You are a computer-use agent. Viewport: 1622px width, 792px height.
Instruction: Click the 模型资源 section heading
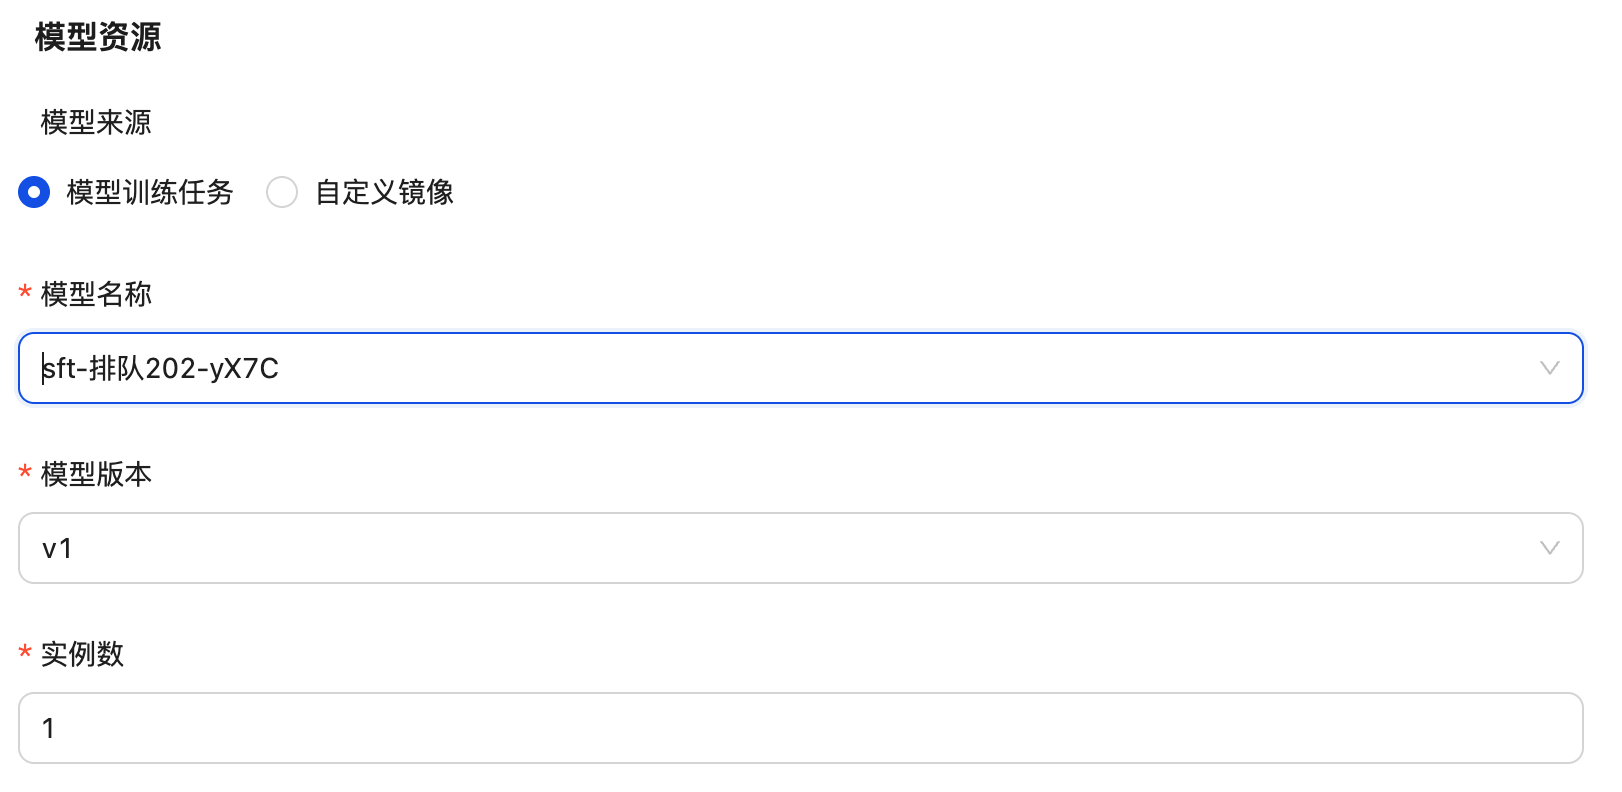(98, 37)
